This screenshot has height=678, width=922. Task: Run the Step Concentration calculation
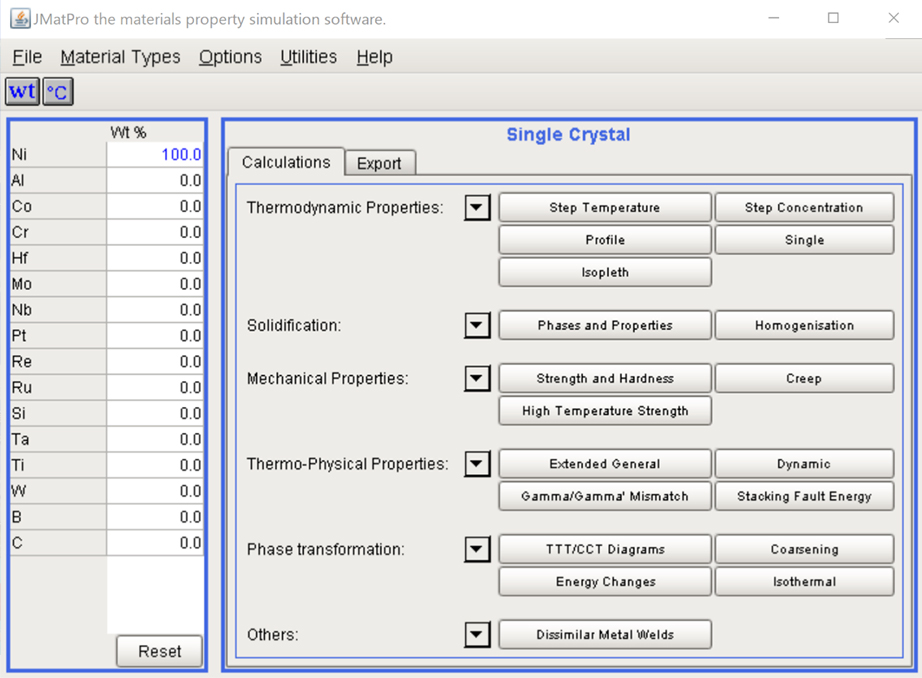click(x=804, y=208)
